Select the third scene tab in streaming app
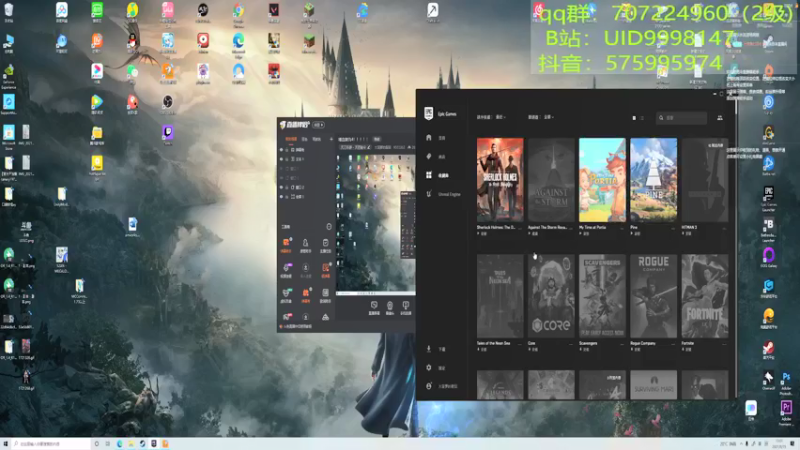The width and height of the screenshot is (800, 450). [x=316, y=139]
